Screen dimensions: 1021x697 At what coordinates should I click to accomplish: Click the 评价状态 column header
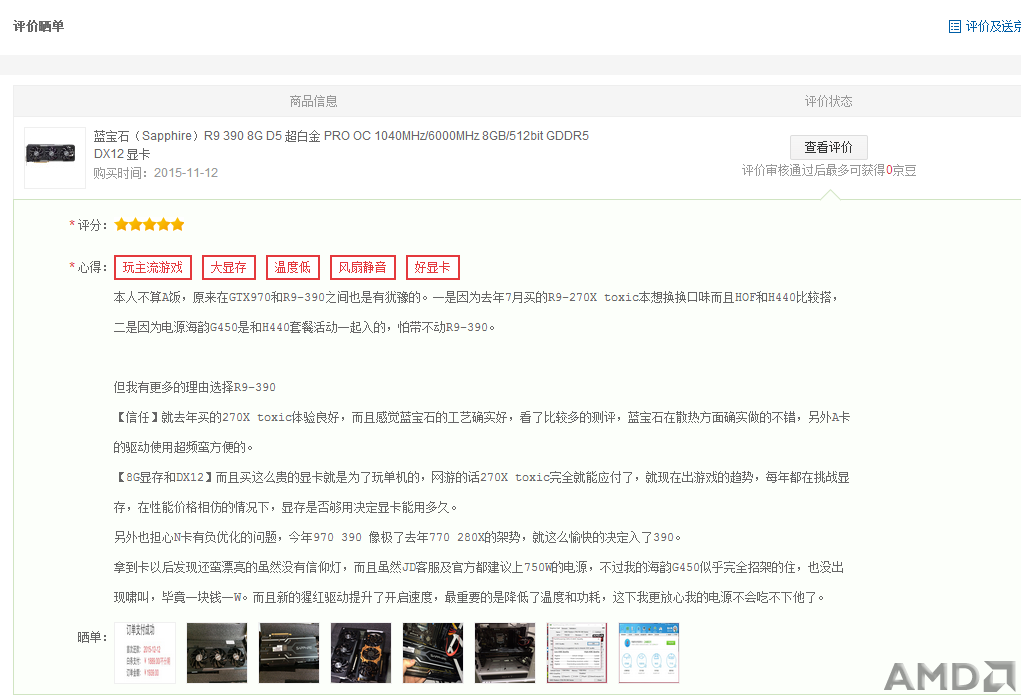(828, 101)
